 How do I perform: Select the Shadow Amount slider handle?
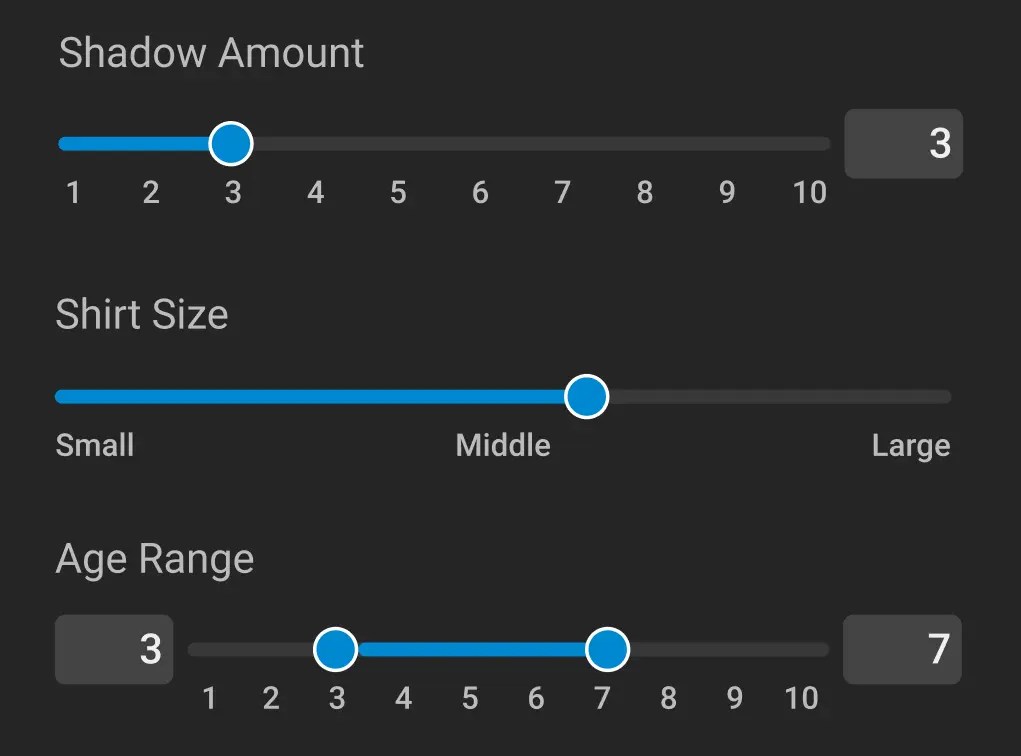click(x=230, y=143)
